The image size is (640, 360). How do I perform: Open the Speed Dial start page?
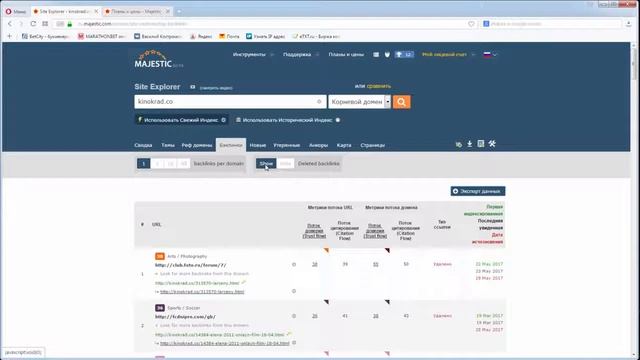click(45, 24)
